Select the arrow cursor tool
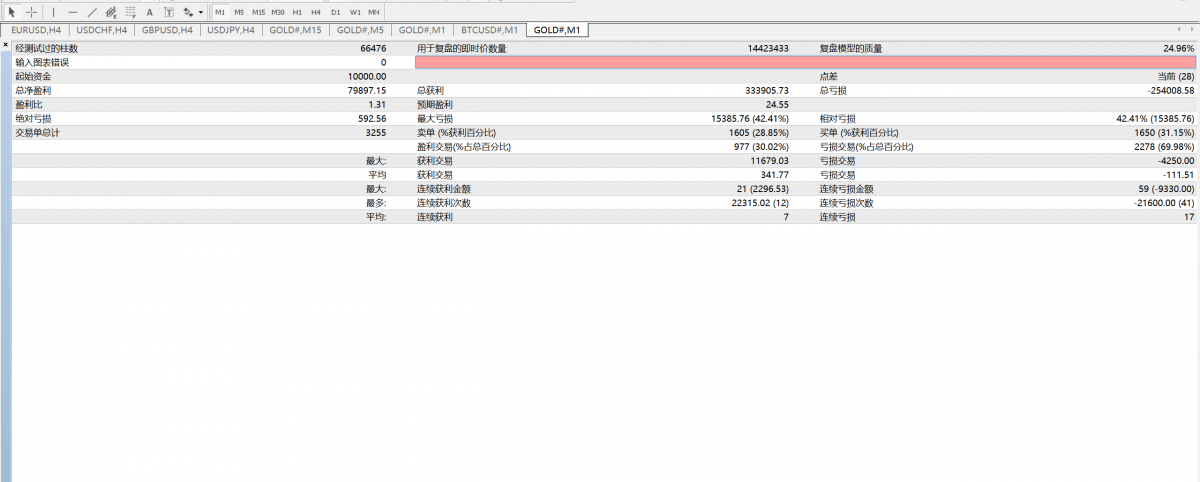This screenshot has height=482, width=1200. 12,12
